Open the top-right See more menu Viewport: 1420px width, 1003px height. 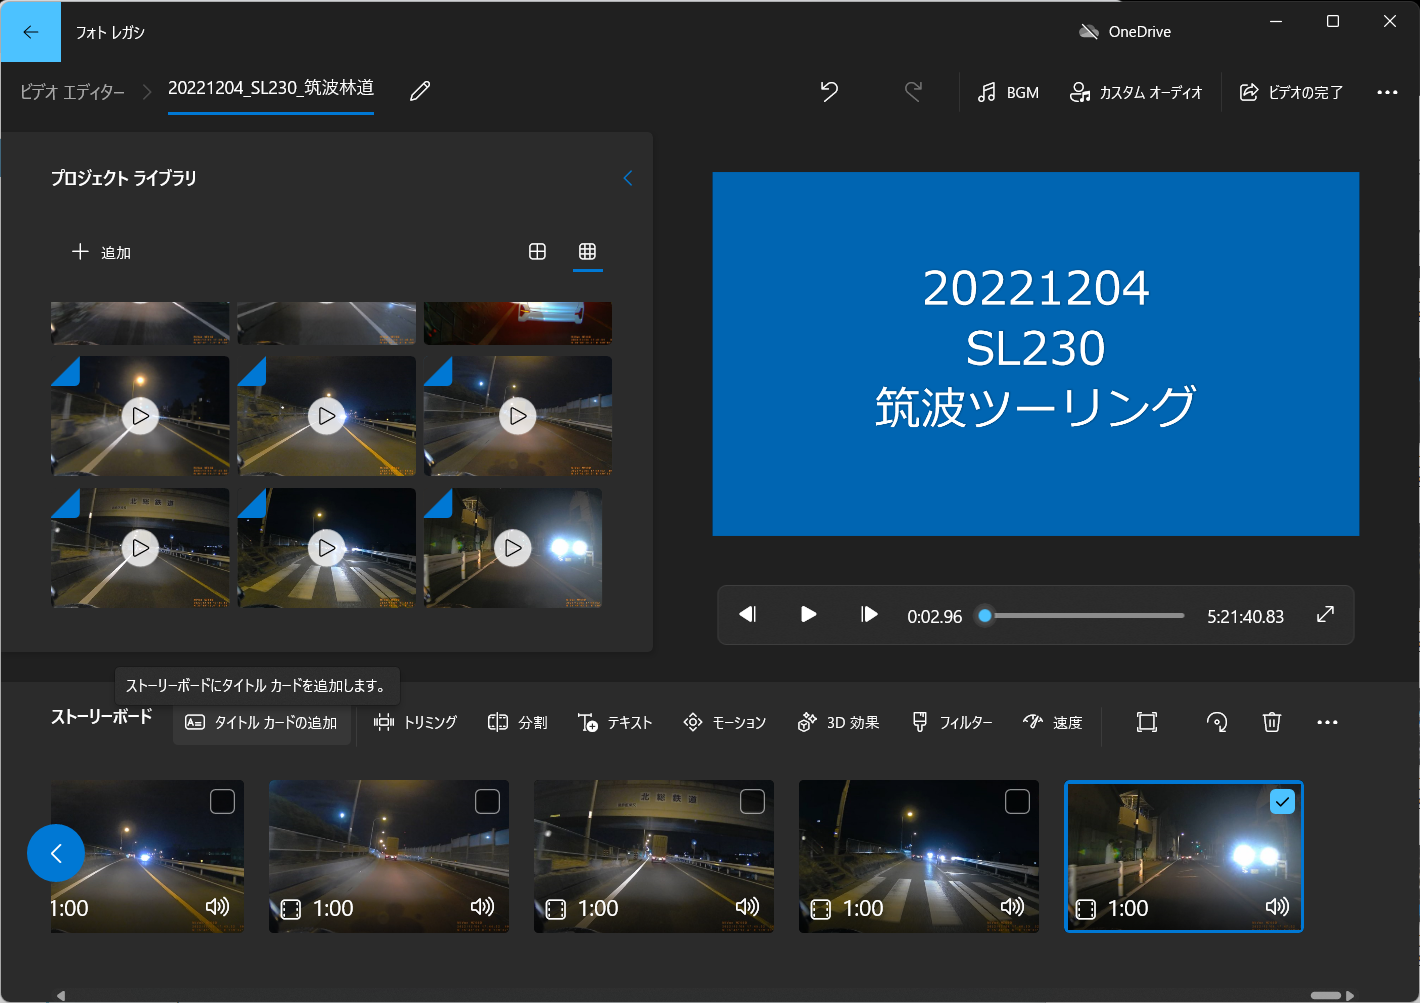1387,92
